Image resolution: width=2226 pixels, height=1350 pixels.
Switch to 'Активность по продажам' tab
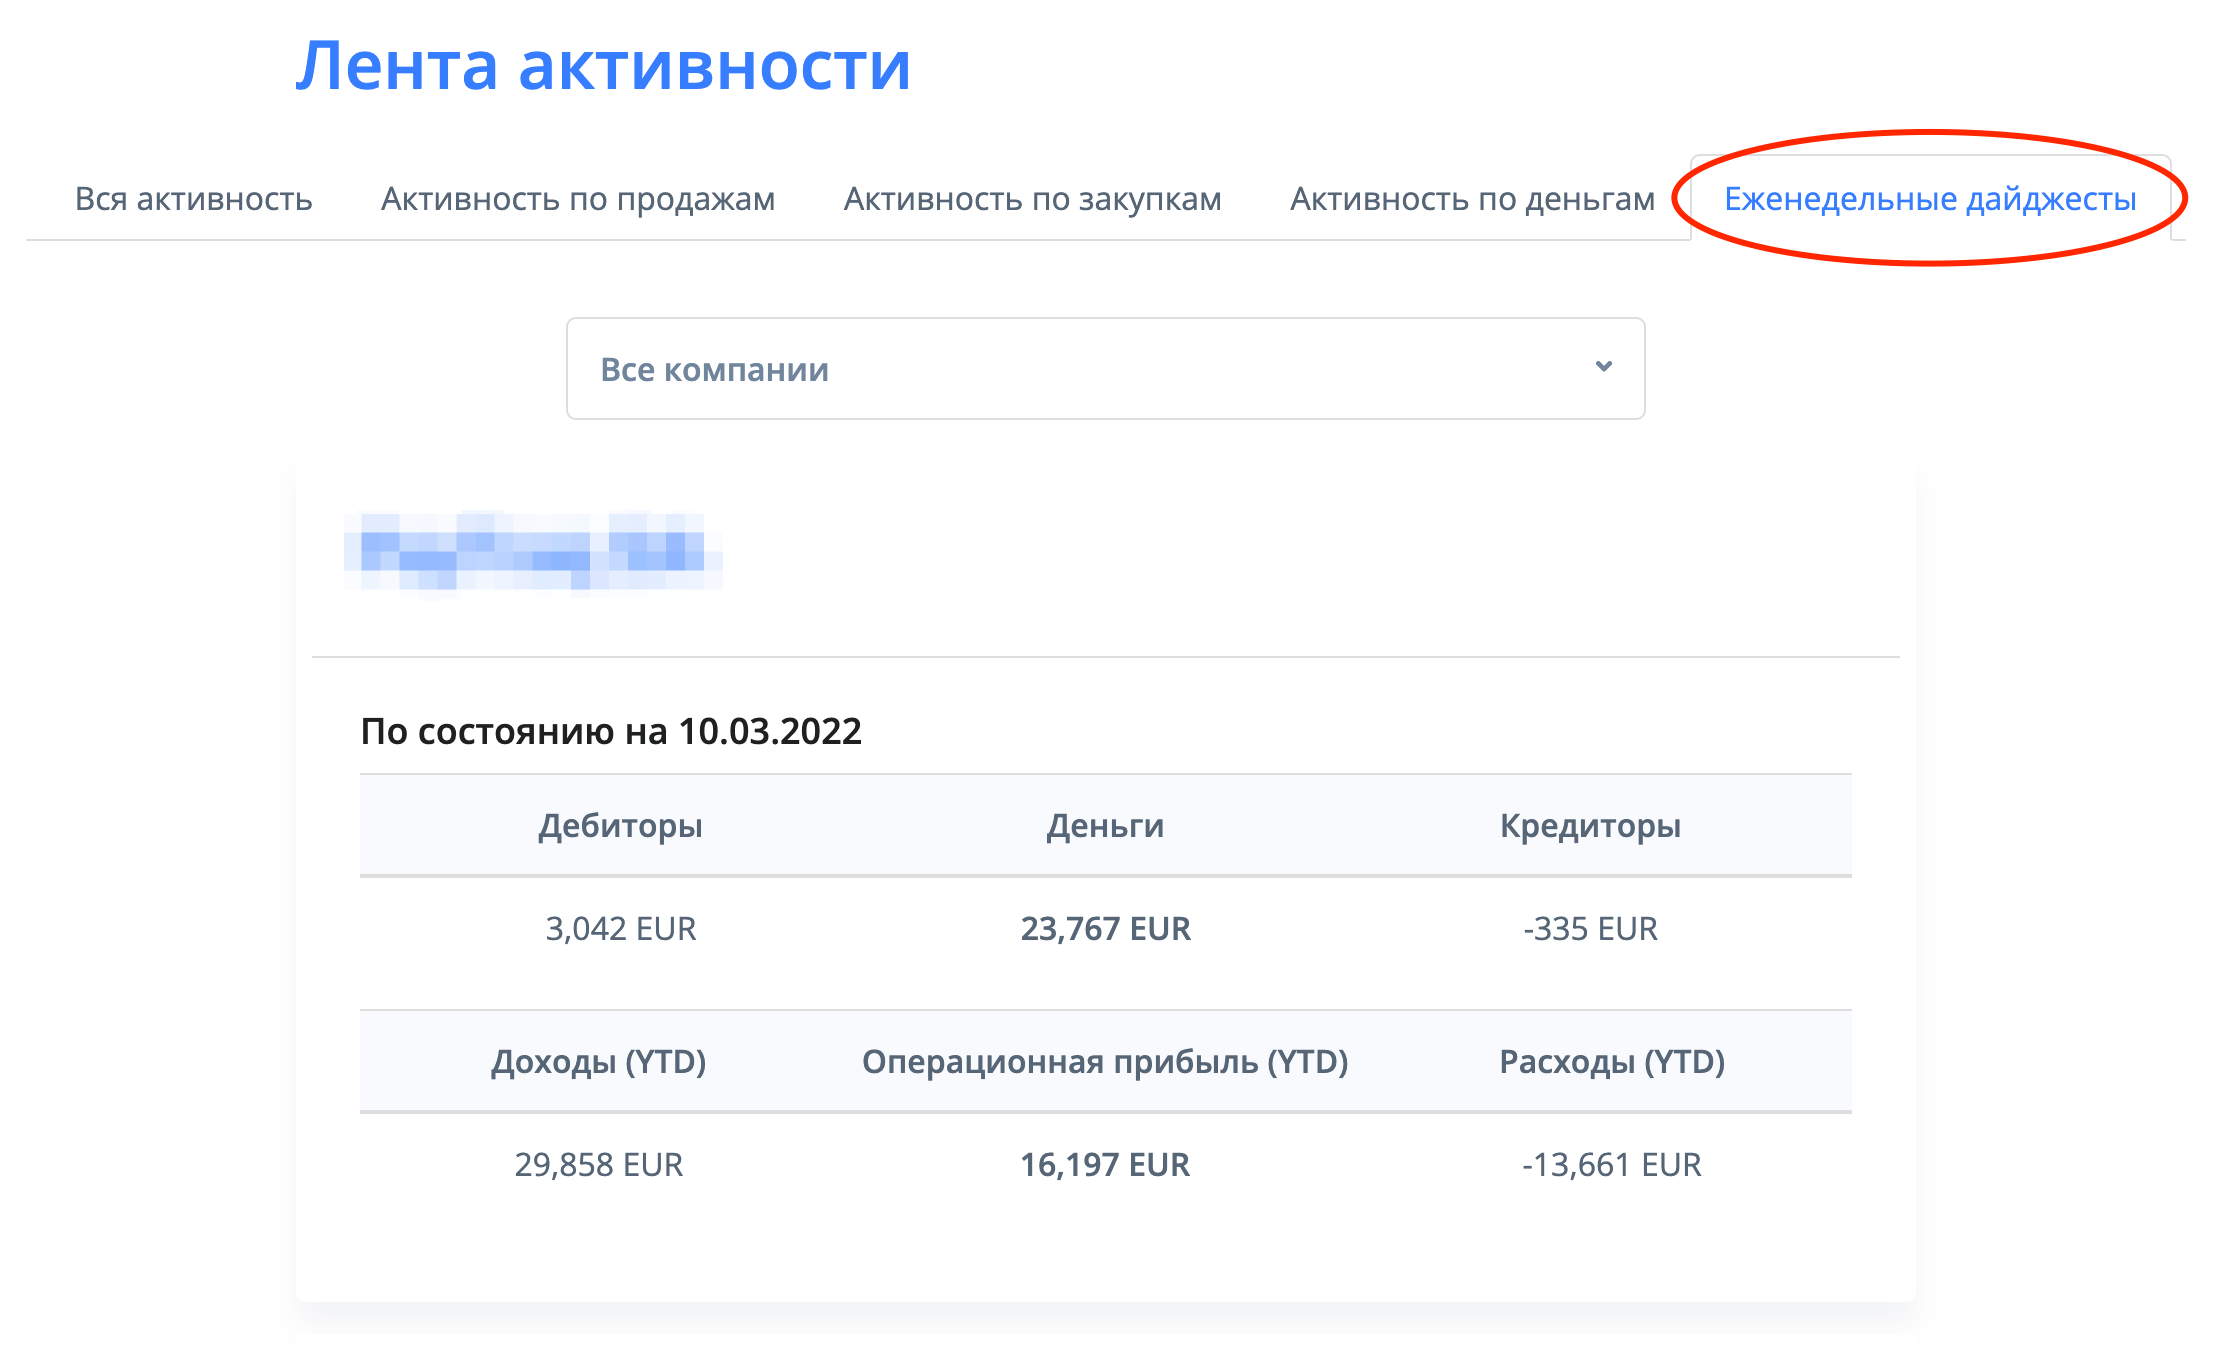(x=577, y=199)
